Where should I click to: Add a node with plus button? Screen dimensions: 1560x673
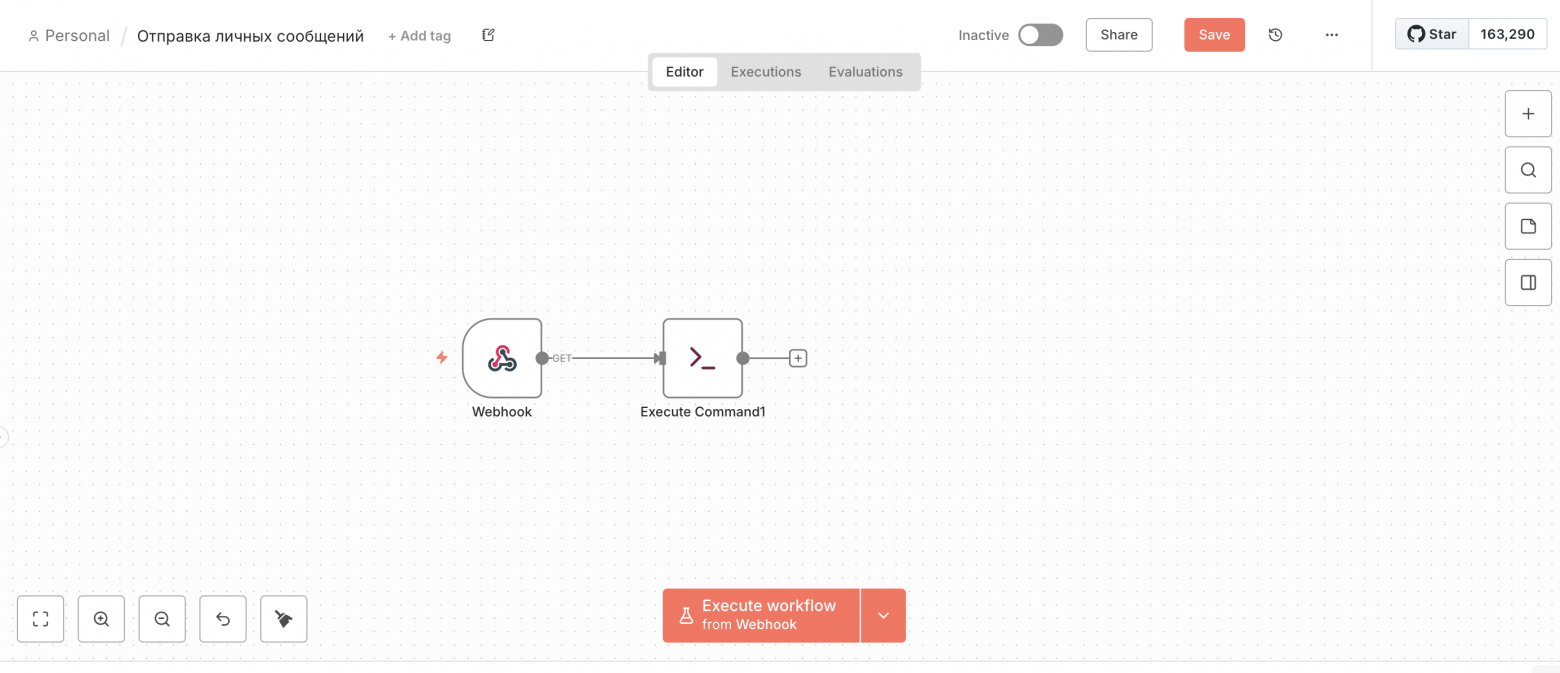[x=1528, y=114]
